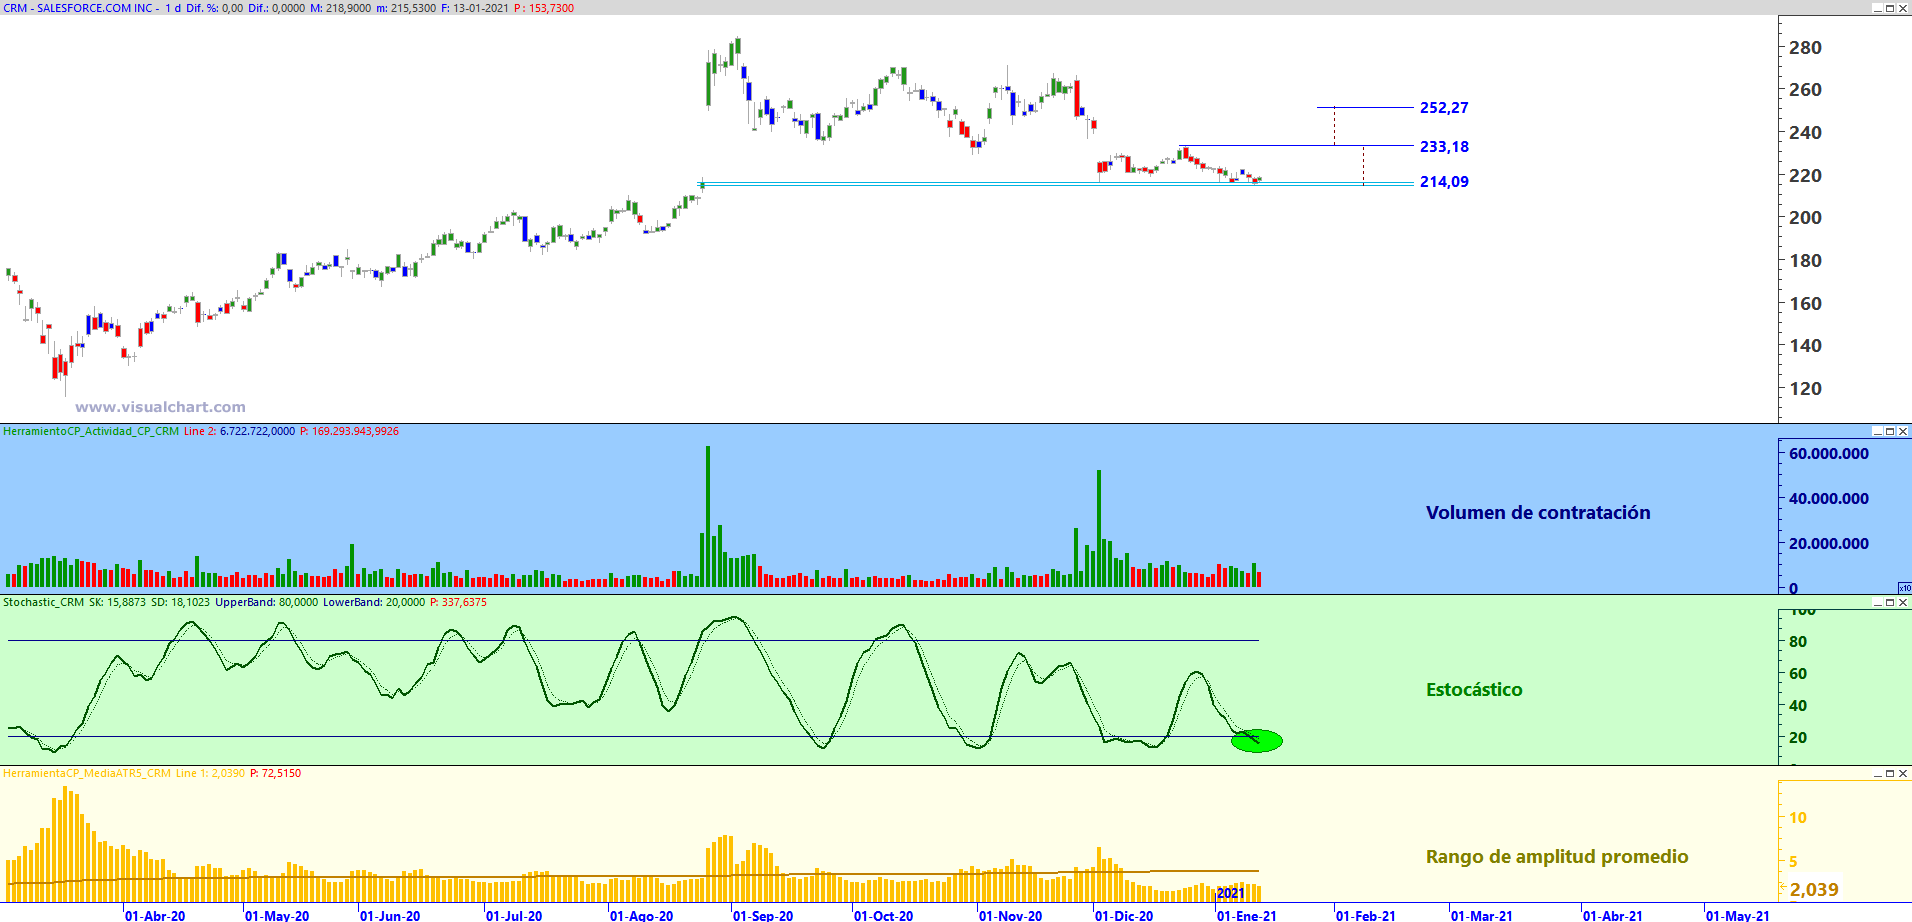This screenshot has width=1912, height=922.
Task: Click the 01-Abr-21 date on the time axis
Action: [x=1613, y=915]
